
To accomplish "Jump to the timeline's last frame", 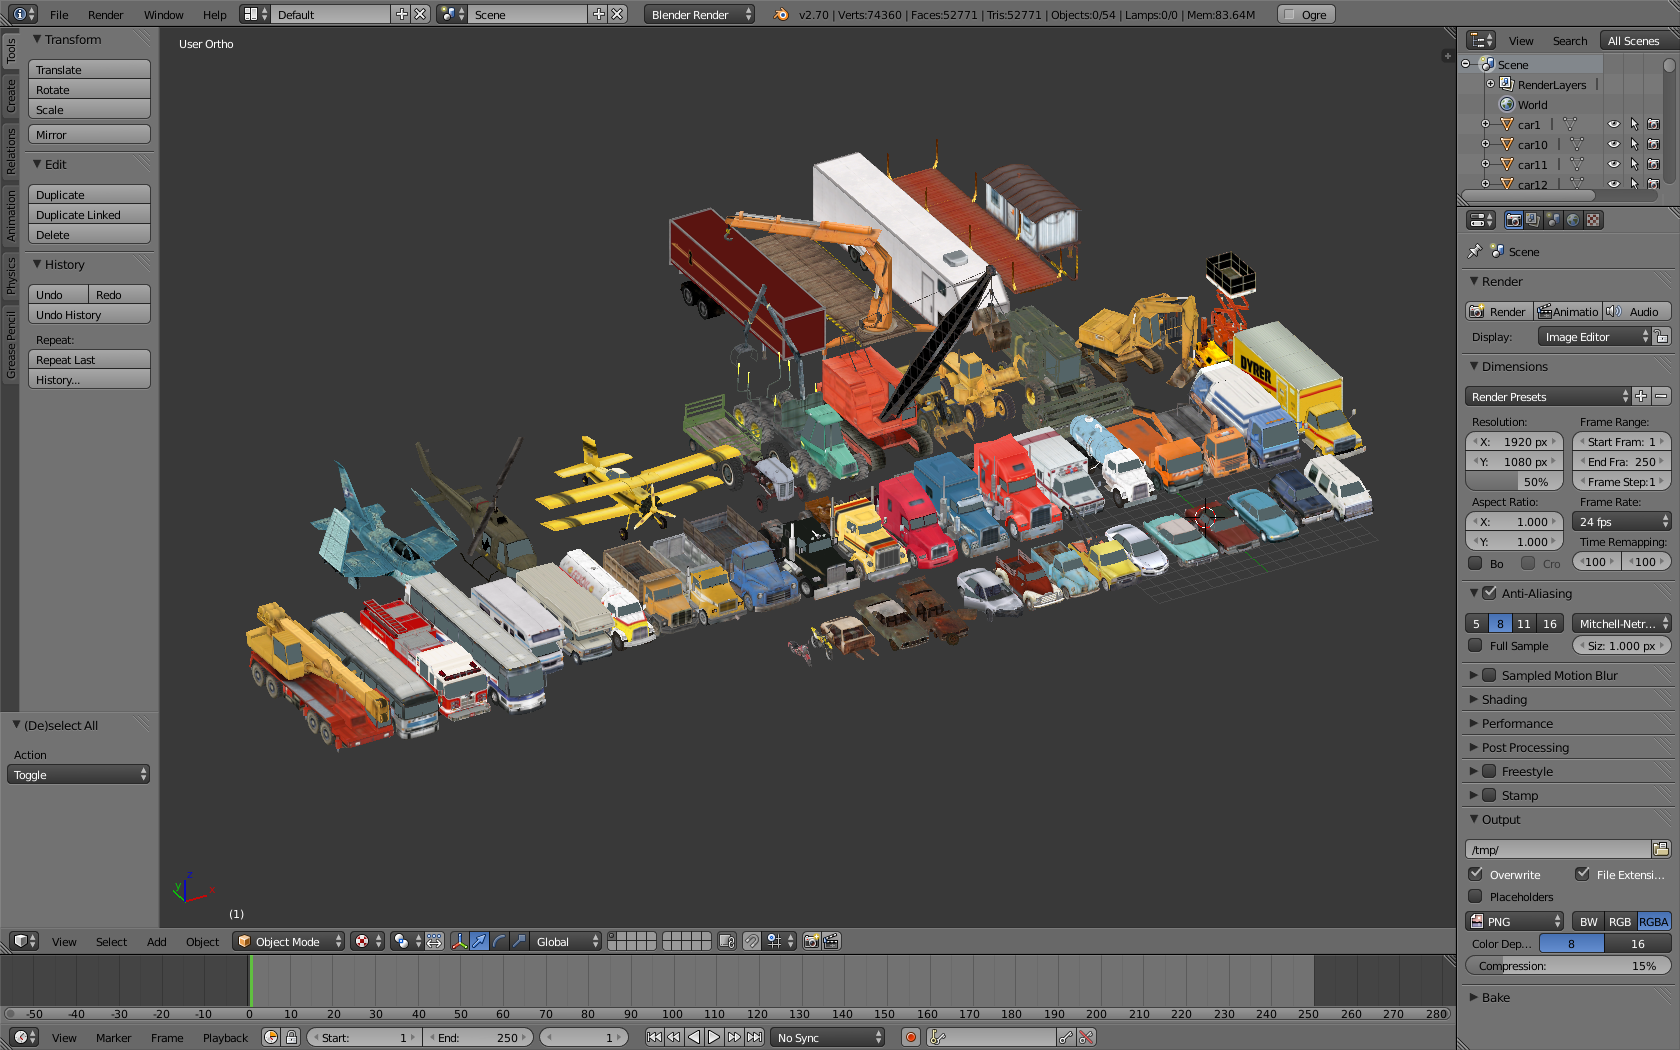I will pos(755,1037).
